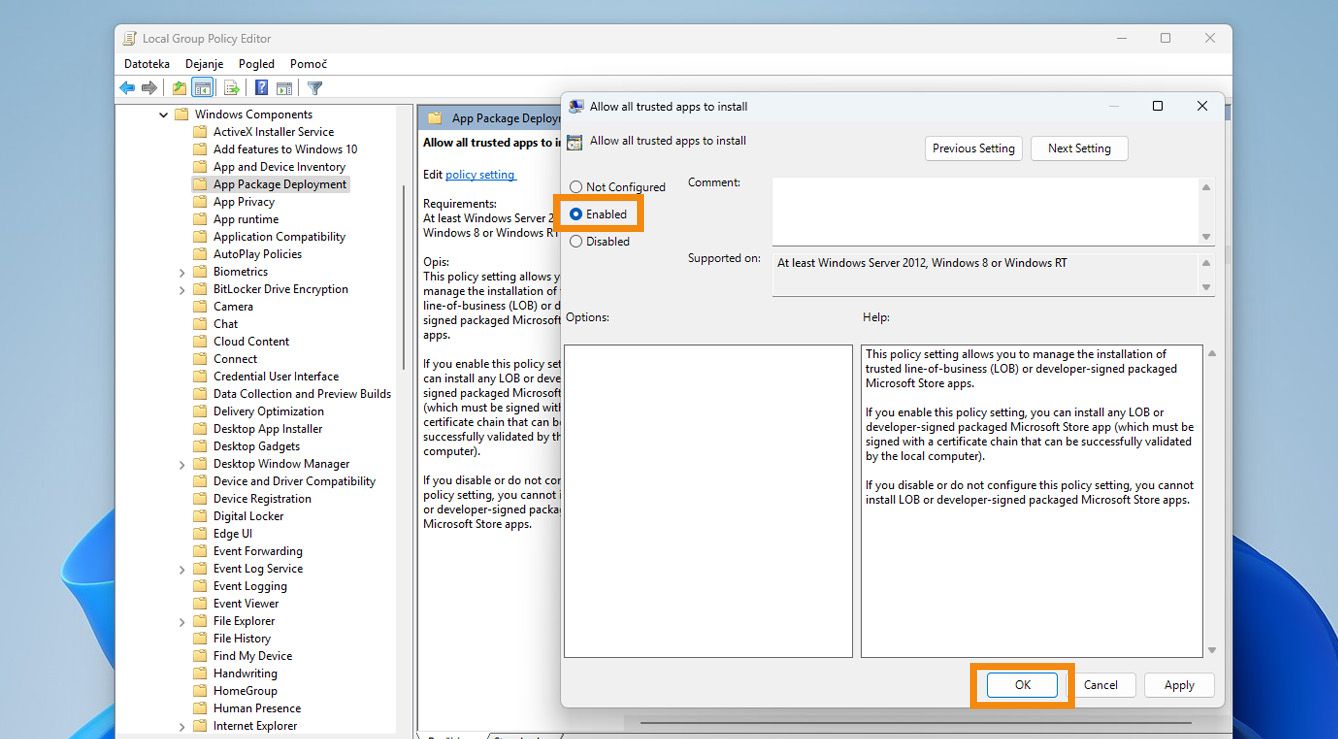Expand the Desktop Window Manager node

click(182, 465)
